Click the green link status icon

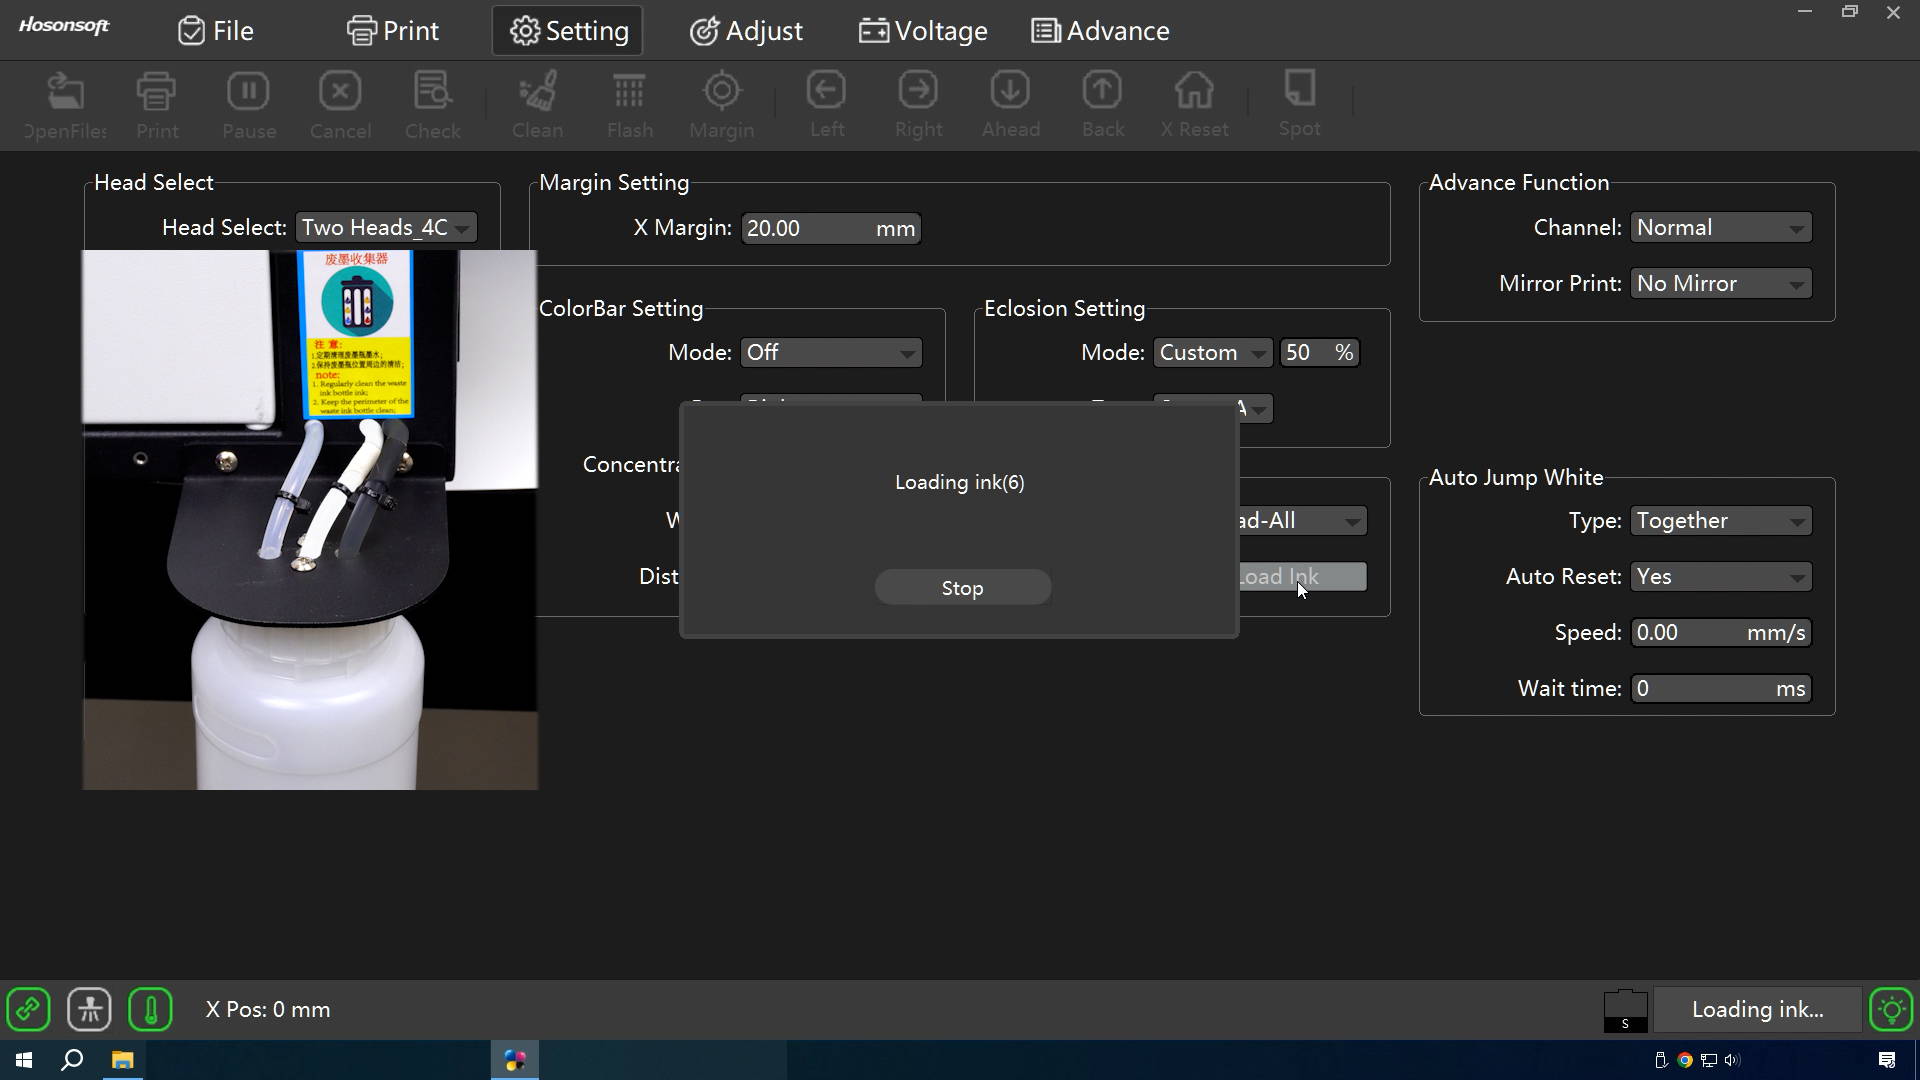point(28,1009)
